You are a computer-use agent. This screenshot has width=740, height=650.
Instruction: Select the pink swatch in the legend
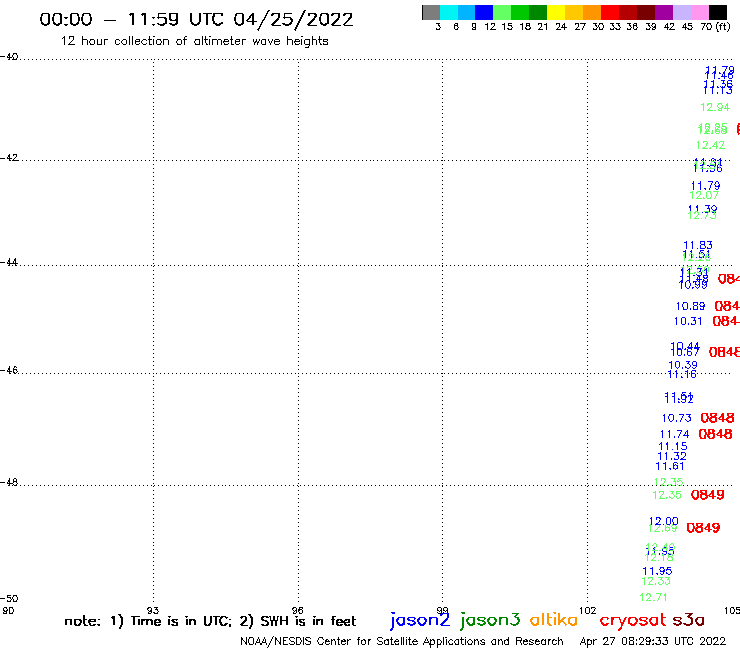tap(699, 12)
